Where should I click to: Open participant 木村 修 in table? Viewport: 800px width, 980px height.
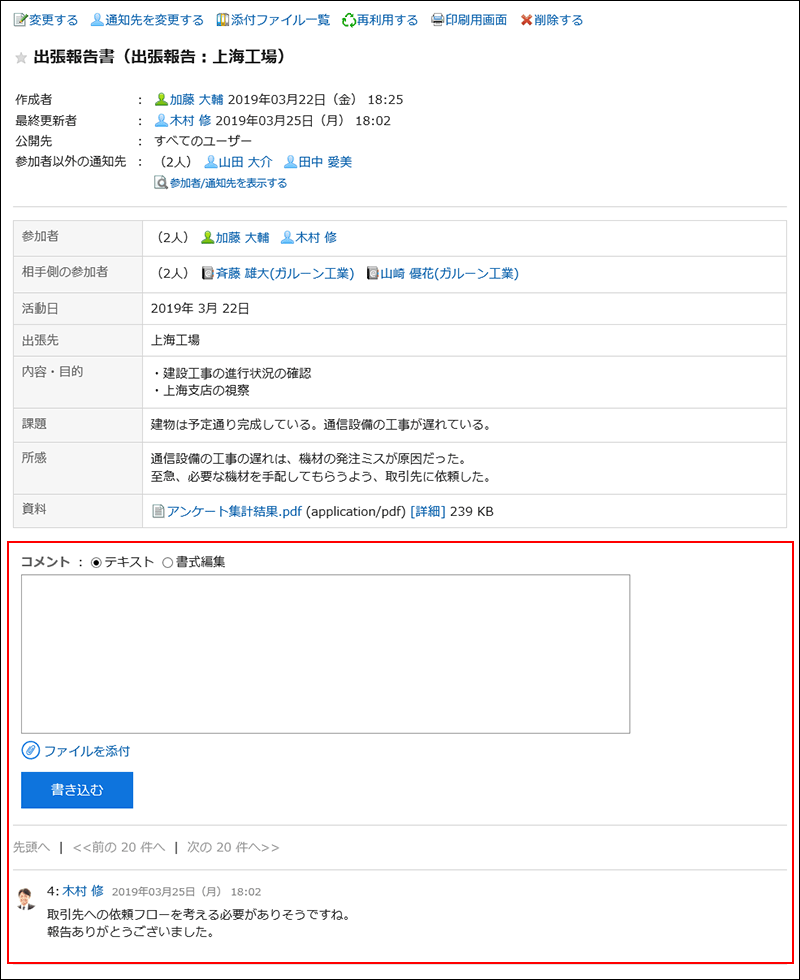pyautogui.click(x=316, y=238)
